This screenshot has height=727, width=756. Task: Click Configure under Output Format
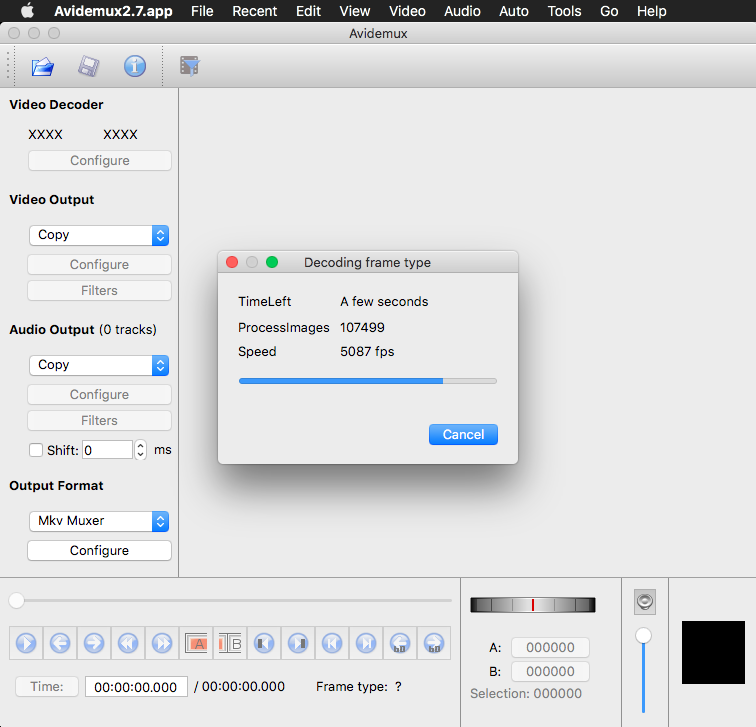(x=99, y=551)
